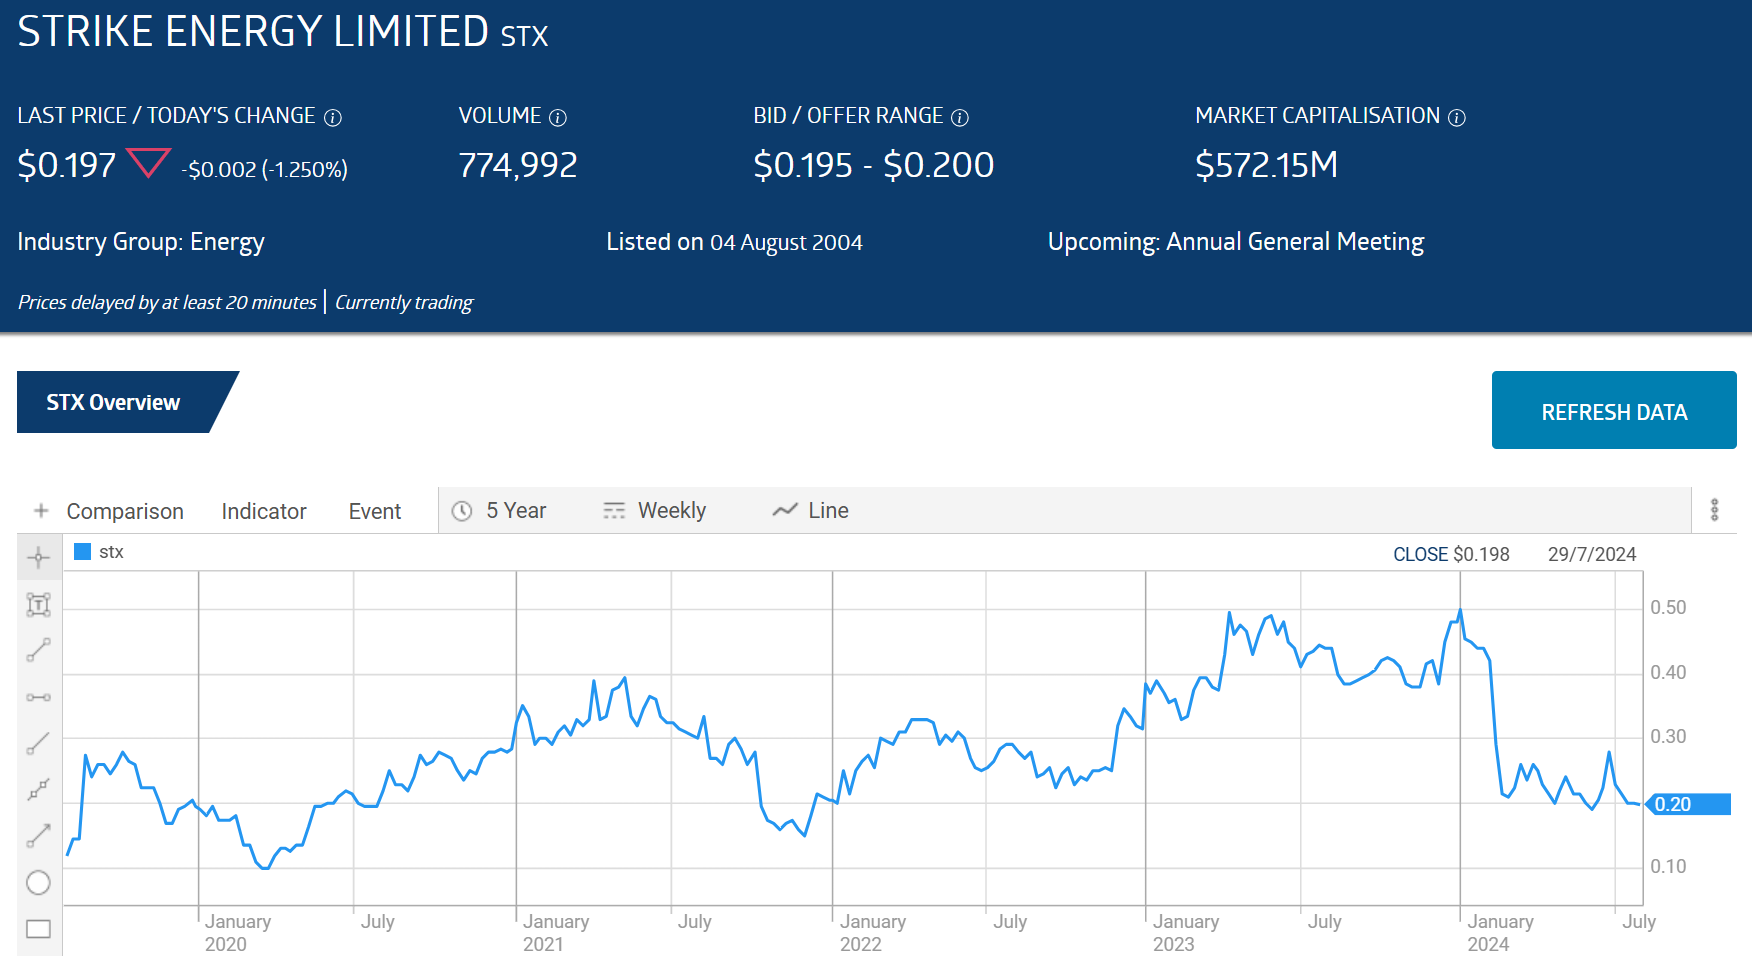Click Listed on 04 August 2004
Screen dimensions: 1752x956
tap(734, 242)
